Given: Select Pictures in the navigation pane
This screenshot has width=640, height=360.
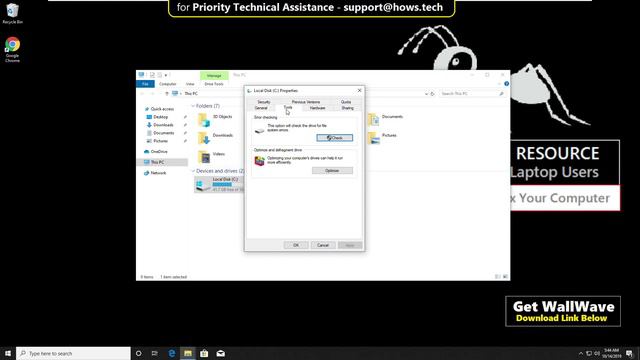Looking at the screenshot, I should pyautogui.click(x=160, y=141).
